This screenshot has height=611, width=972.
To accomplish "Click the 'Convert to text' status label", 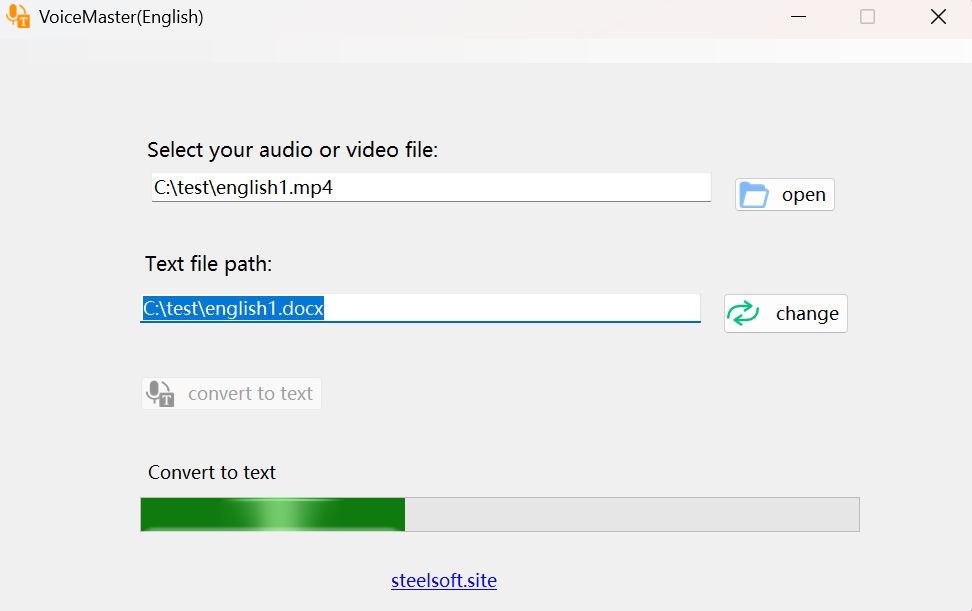I will (x=211, y=472).
